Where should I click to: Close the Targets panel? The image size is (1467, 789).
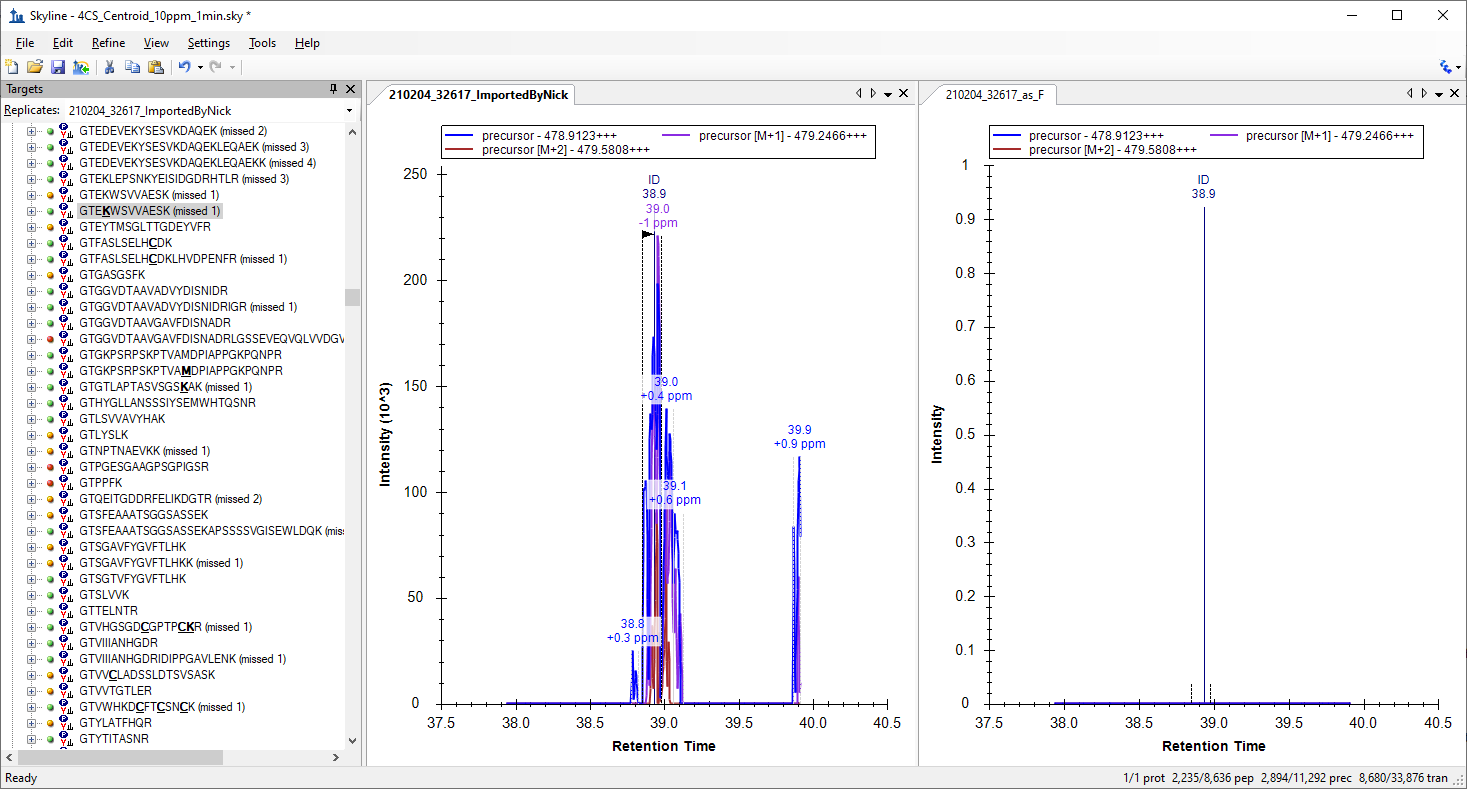pyautogui.click(x=350, y=90)
